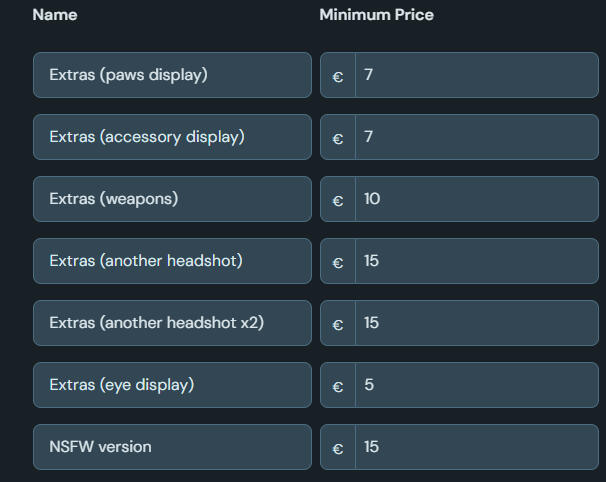Image resolution: width=606 pixels, height=482 pixels.
Task: Click the euro symbol in the paws display row
Action: point(338,76)
